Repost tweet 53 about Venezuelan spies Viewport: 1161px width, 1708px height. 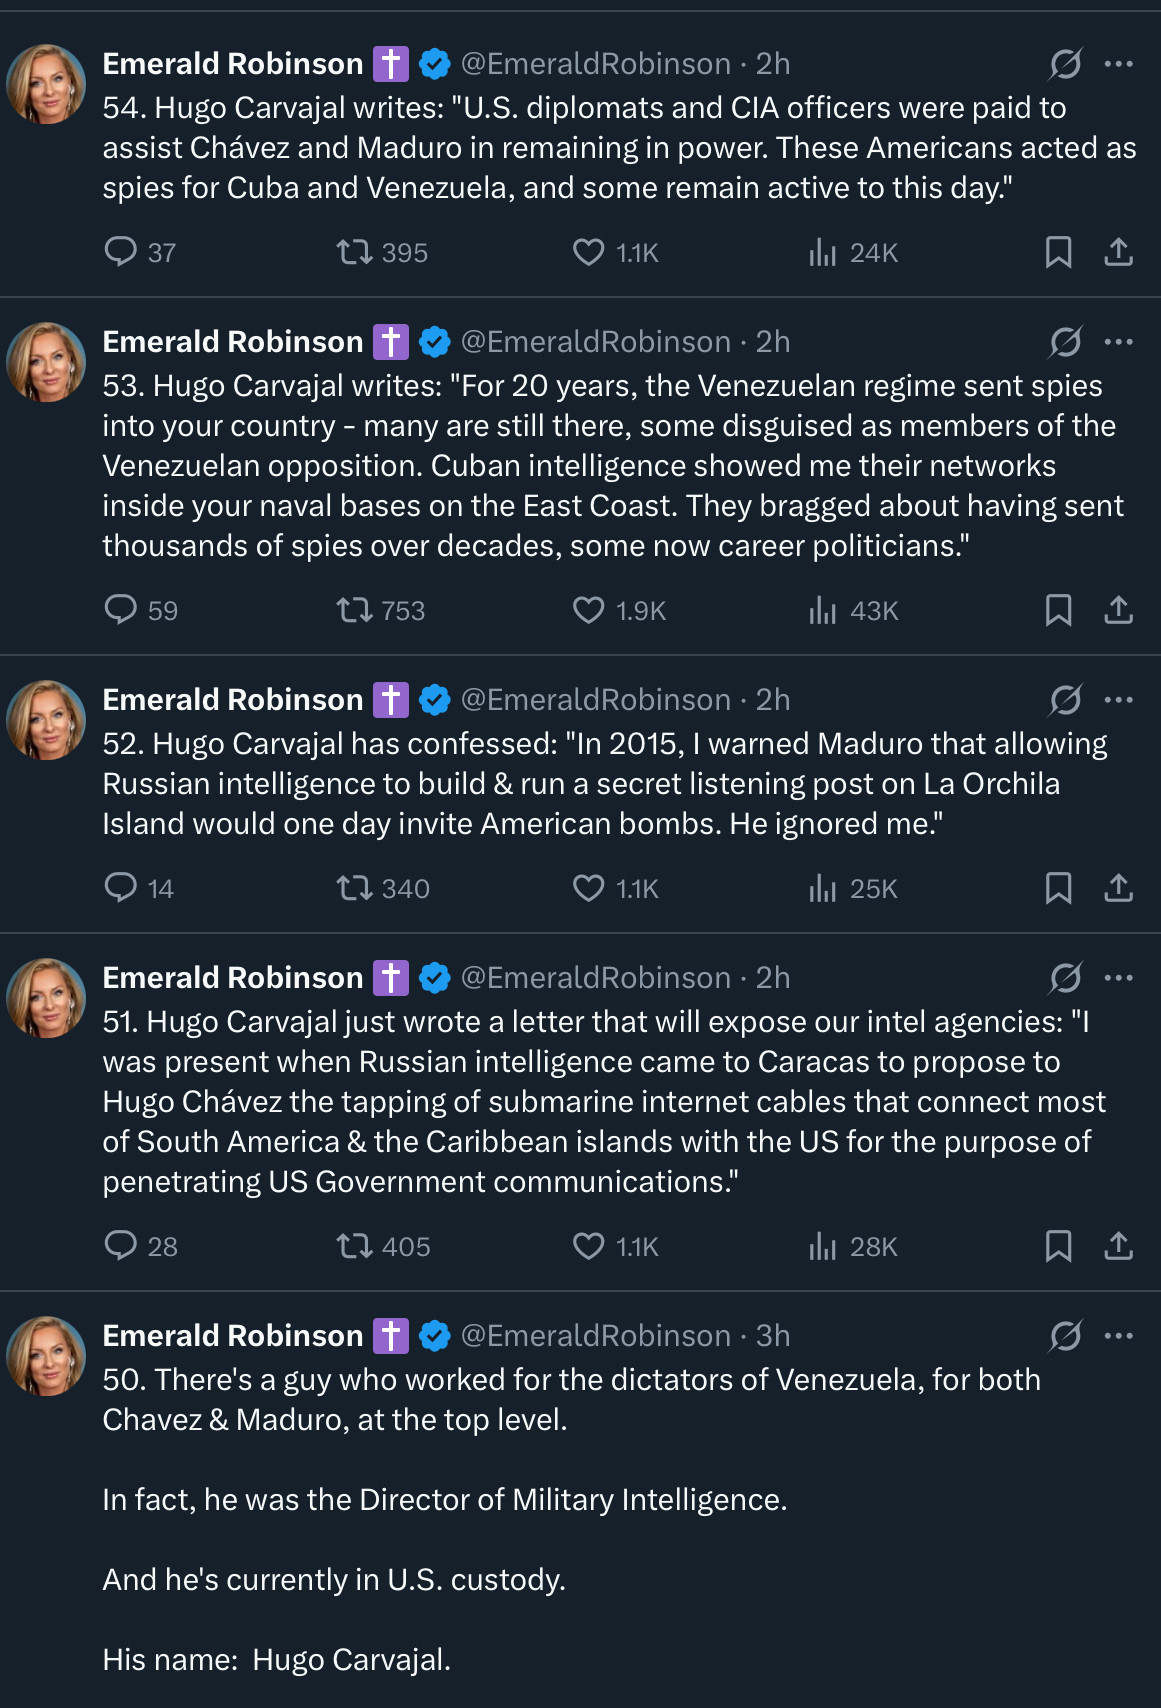coord(354,610)
